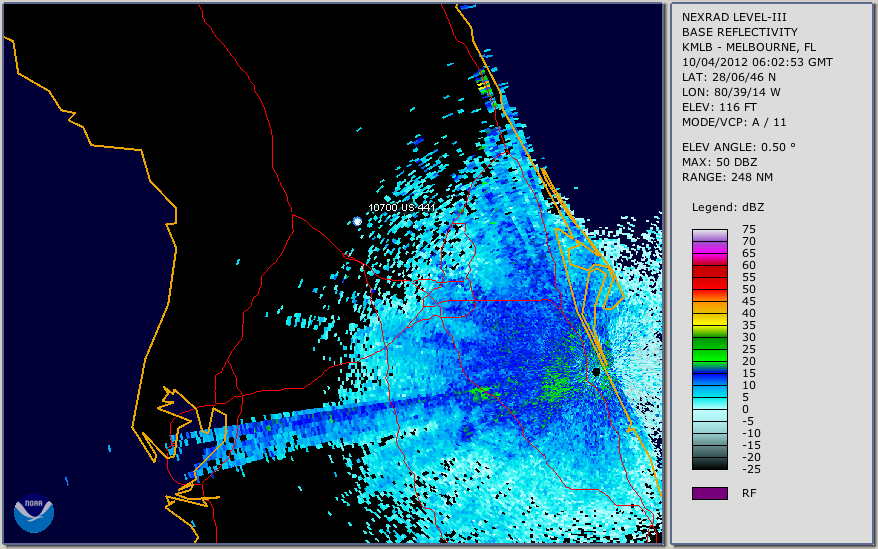Click the orange 40 dBZ legend band

[x=709, y=307]
